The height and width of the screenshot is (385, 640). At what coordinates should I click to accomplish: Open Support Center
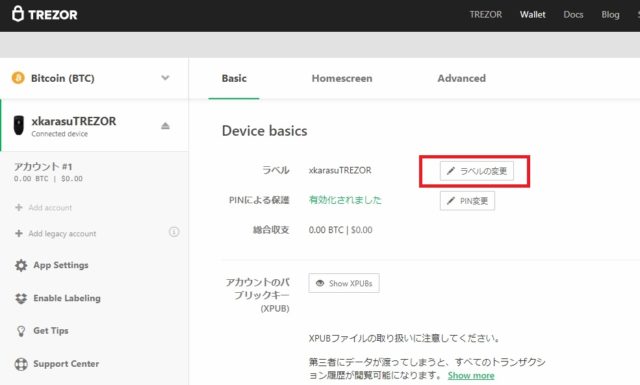(x=66, y=363)
